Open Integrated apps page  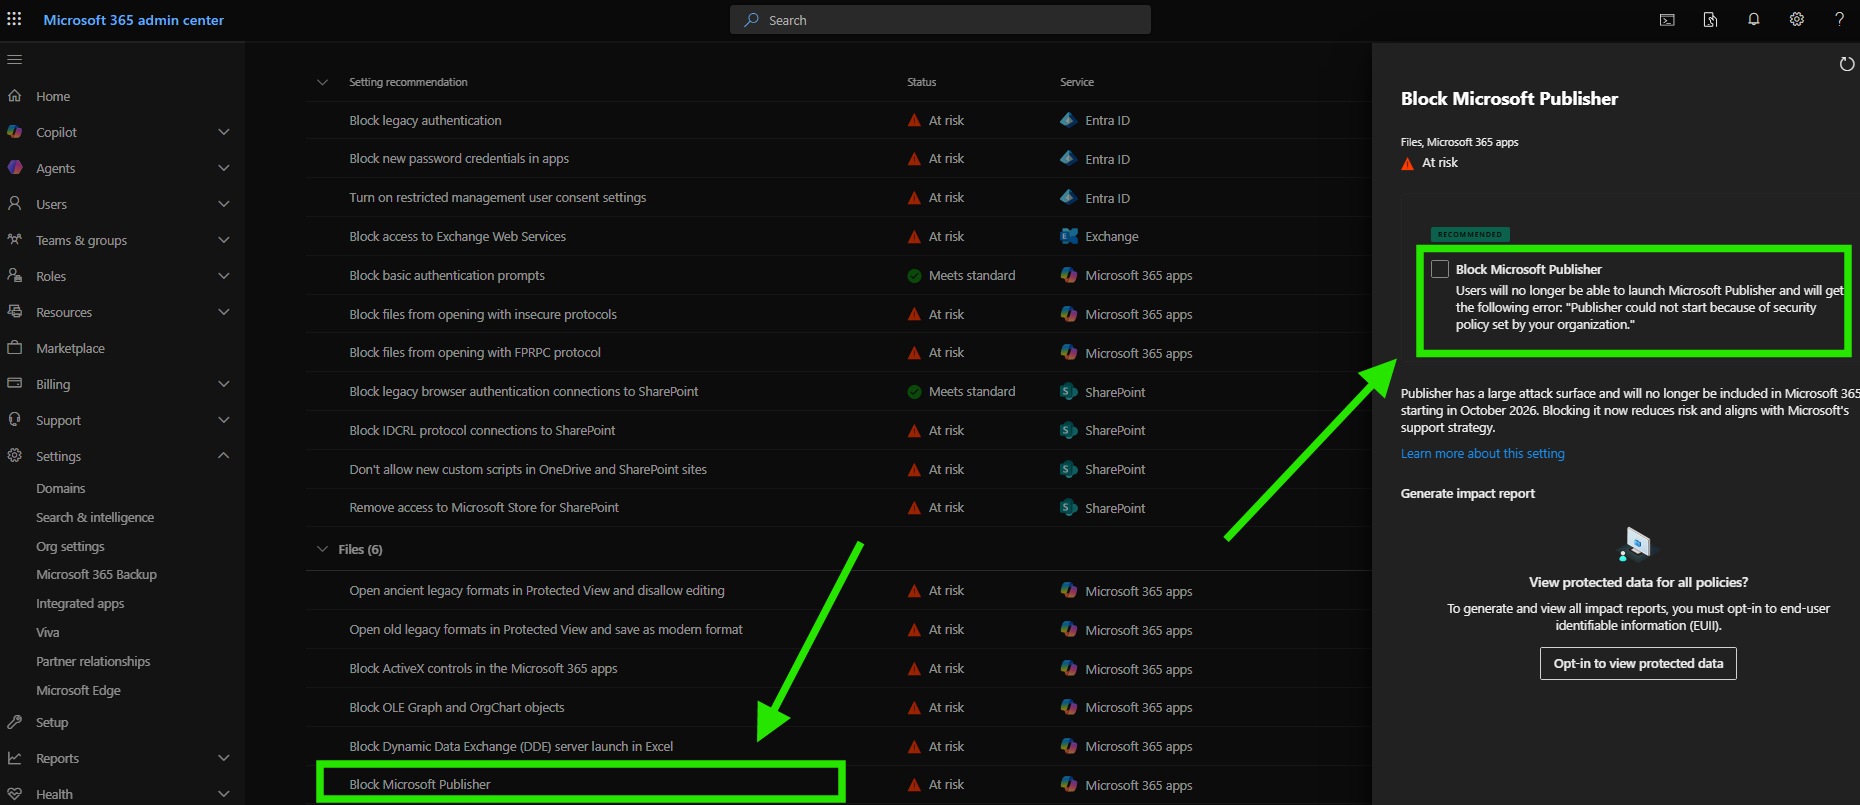80,604
